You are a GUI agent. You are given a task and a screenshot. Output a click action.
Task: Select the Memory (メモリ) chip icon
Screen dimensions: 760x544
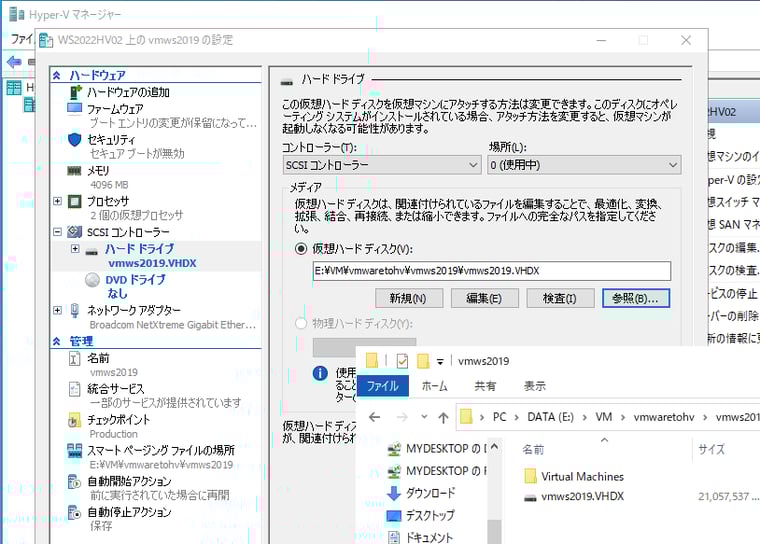[x=74, y=171]
